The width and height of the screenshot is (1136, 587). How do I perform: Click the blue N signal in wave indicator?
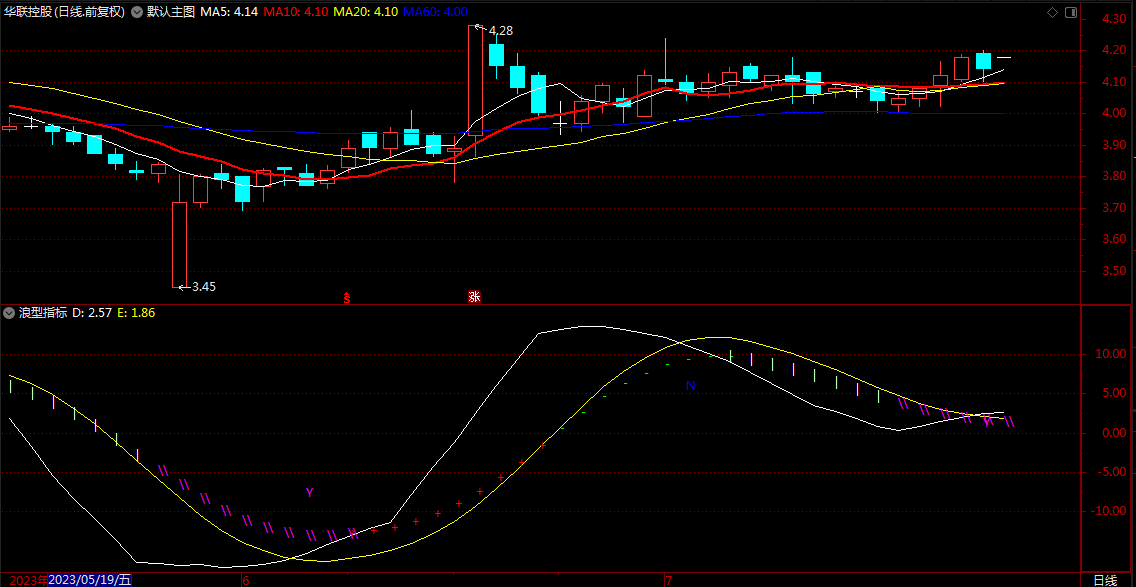[x=690, y=386]
